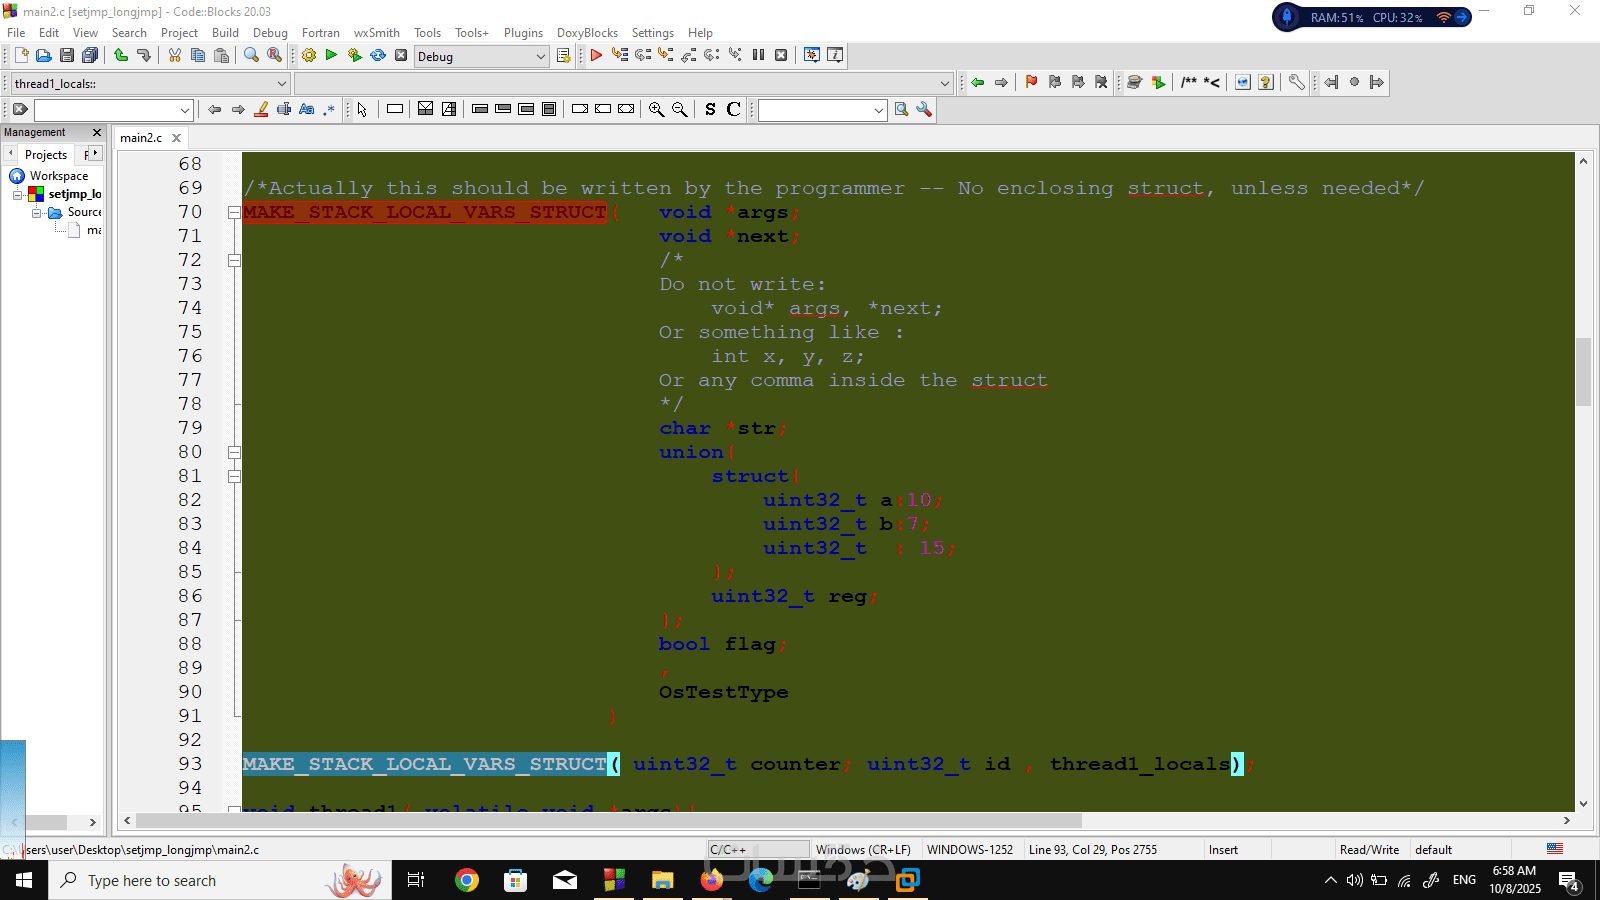Start debugging with red arrow

(596, 56)
